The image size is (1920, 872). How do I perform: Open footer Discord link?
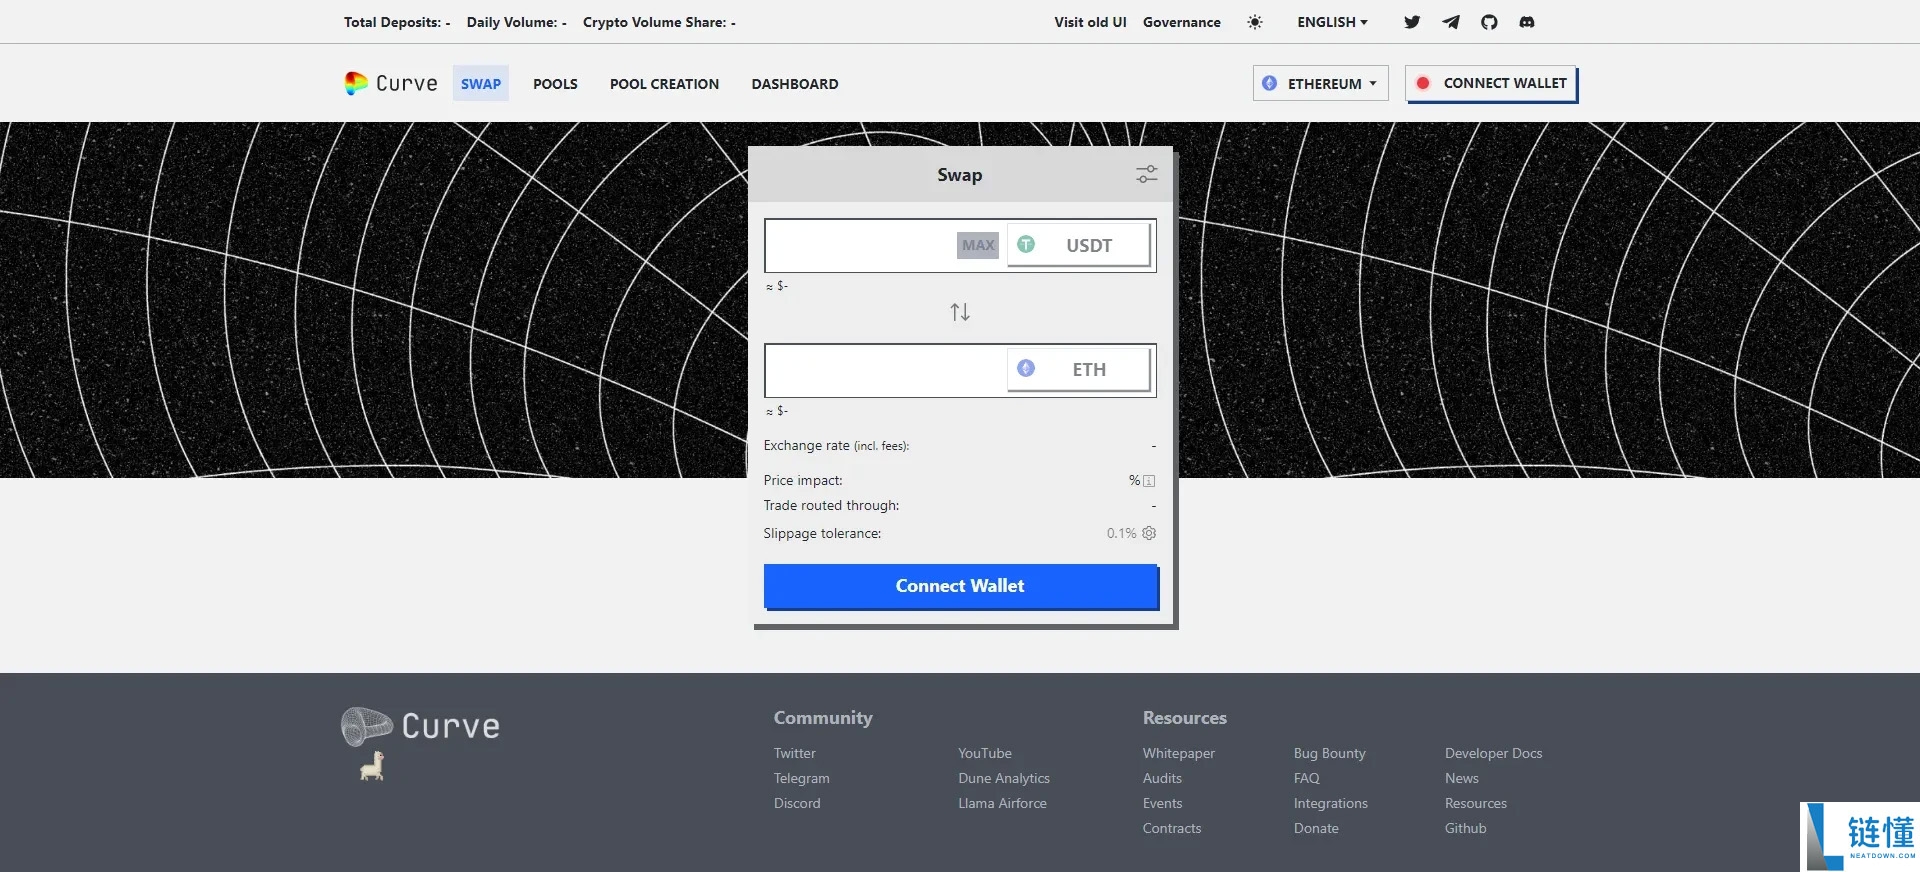[797, 803]
